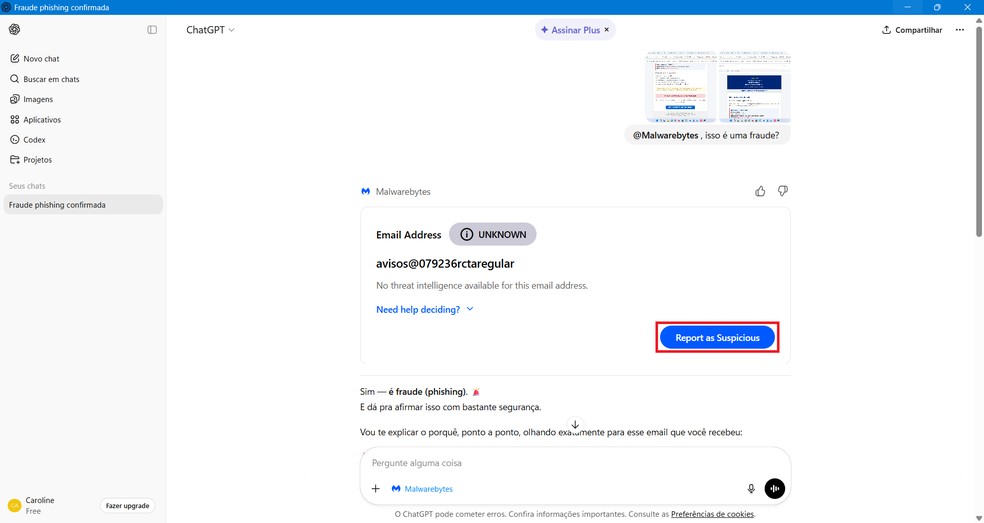The height and width of the screenshot is (523, 984).
Task: Click the CA avatar circle
Action: click(14, 505)
